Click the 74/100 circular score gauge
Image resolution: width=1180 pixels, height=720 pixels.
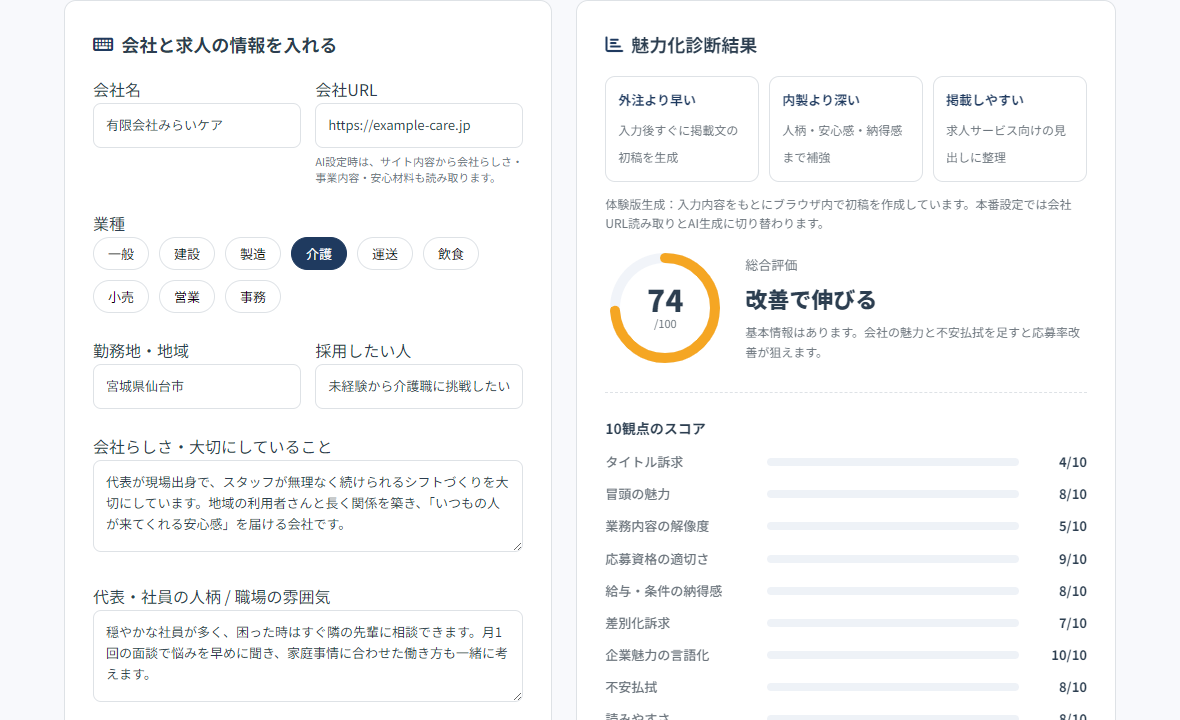coord(665,308)
